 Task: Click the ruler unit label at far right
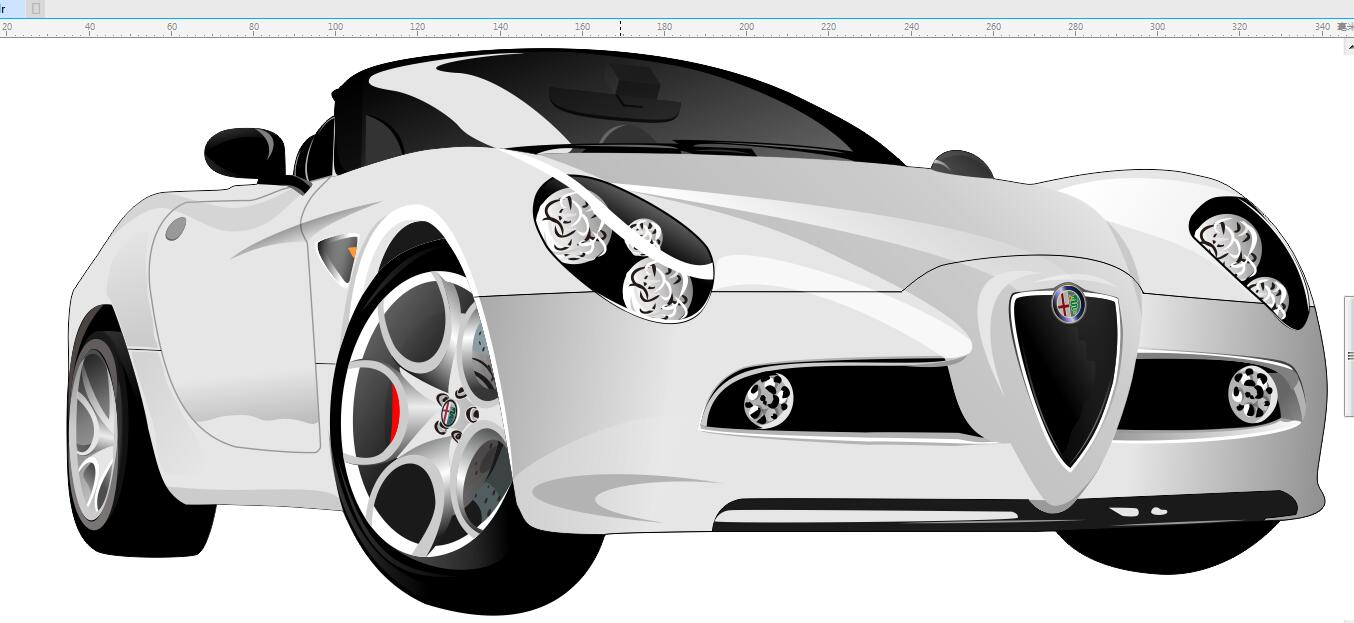pos(1345,27)
